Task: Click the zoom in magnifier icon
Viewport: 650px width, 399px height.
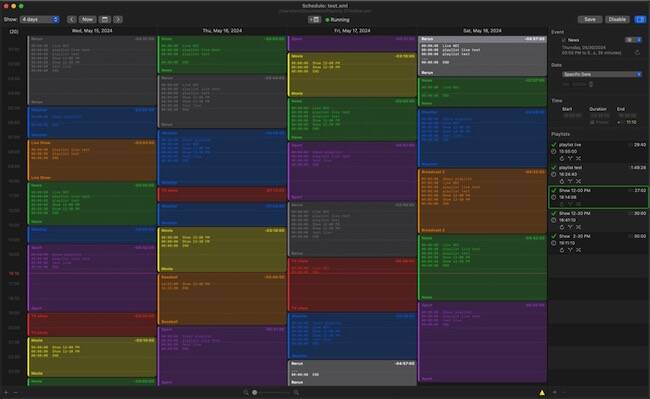Action: (x=296, y=392)
